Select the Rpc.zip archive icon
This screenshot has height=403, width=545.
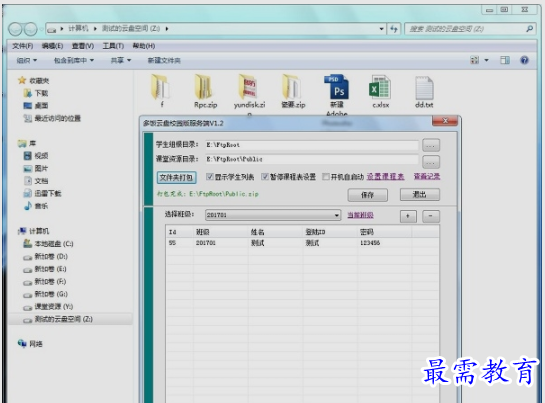204,87
